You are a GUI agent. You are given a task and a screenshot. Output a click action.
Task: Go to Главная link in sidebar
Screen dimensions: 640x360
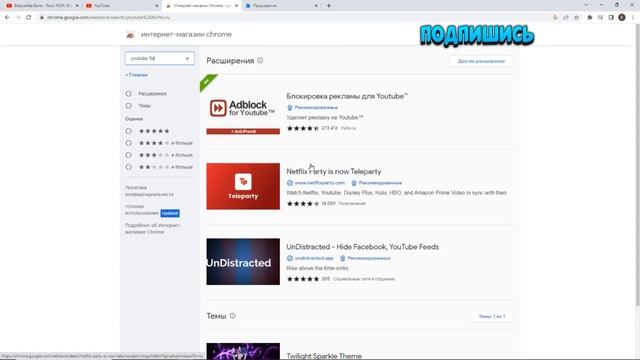coord(136,75)
